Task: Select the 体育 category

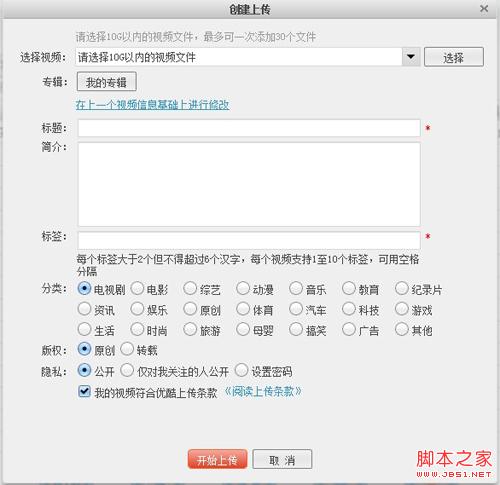Action: (x=243, y=309)
